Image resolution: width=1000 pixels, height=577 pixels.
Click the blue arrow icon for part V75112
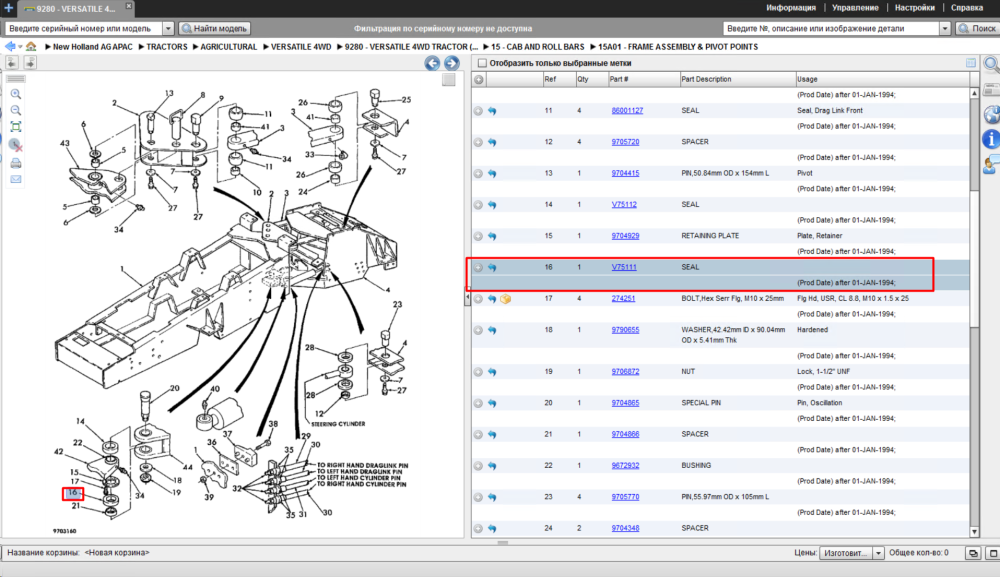492,205
